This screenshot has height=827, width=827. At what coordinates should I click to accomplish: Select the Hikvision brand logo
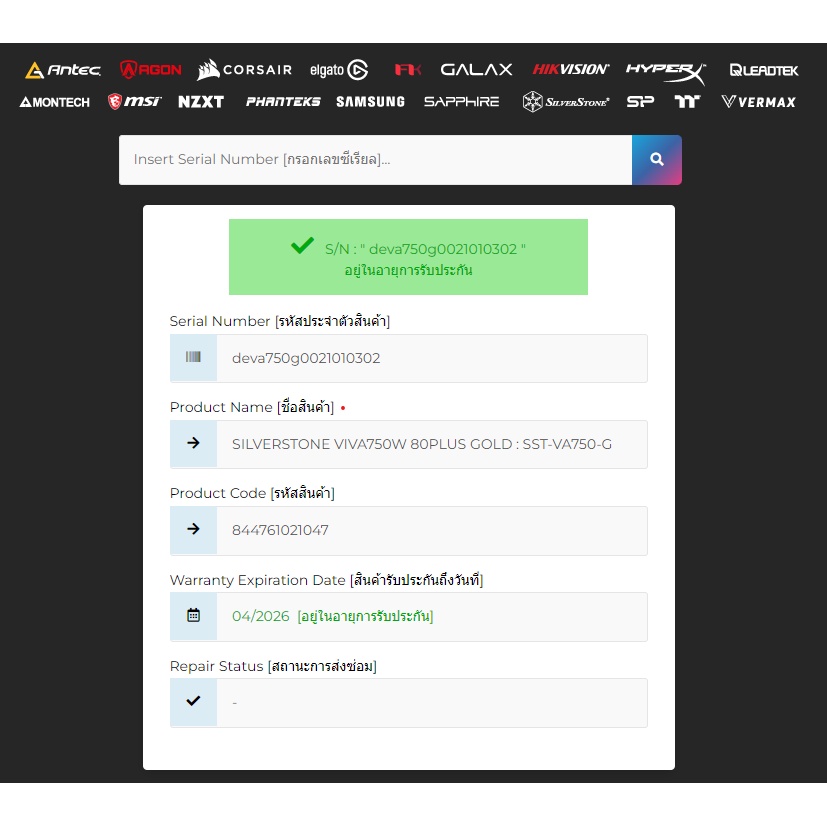click(571, 69)
